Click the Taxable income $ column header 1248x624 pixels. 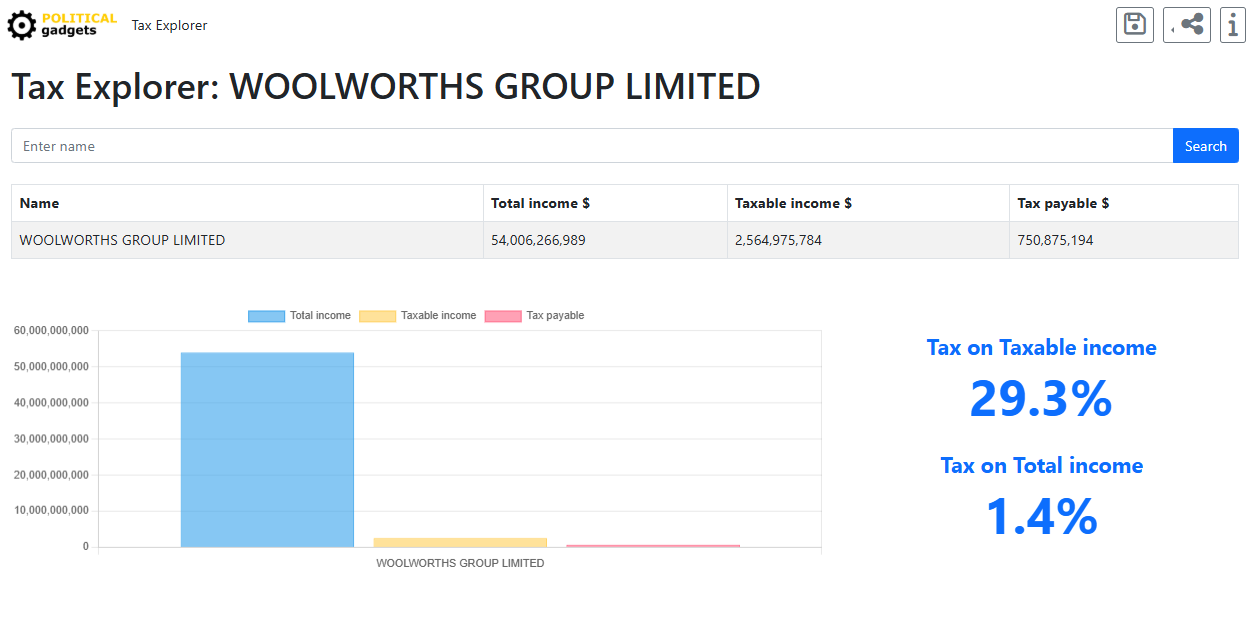[868, 203]
